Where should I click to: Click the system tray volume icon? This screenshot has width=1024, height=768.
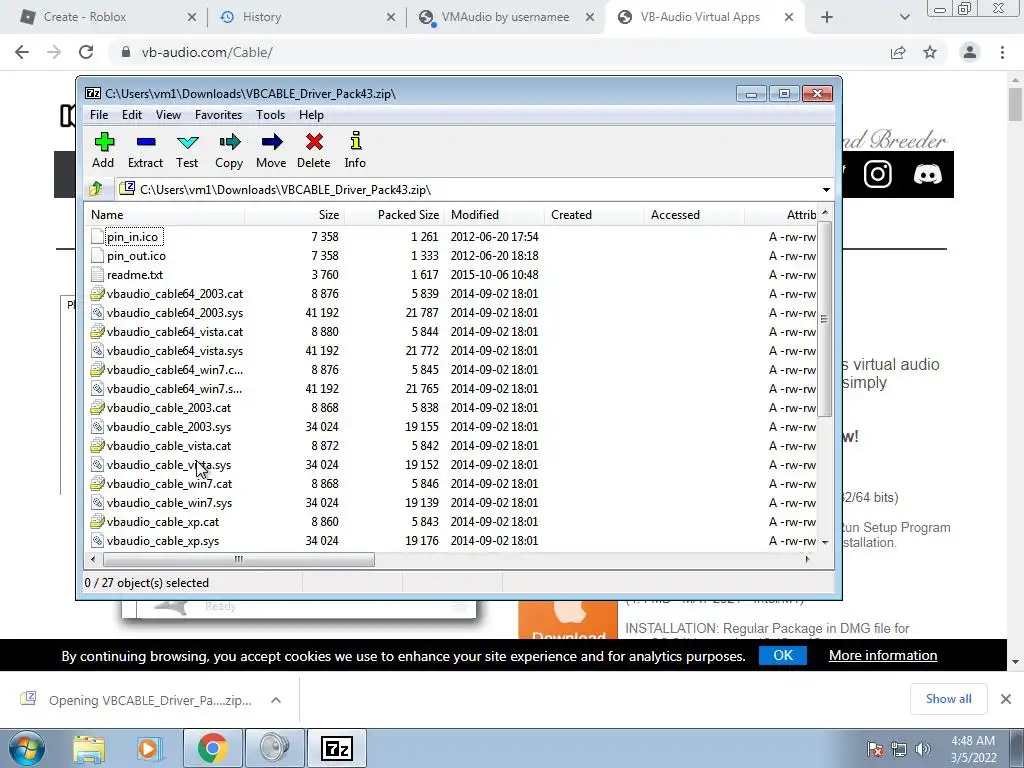[923, 749]
